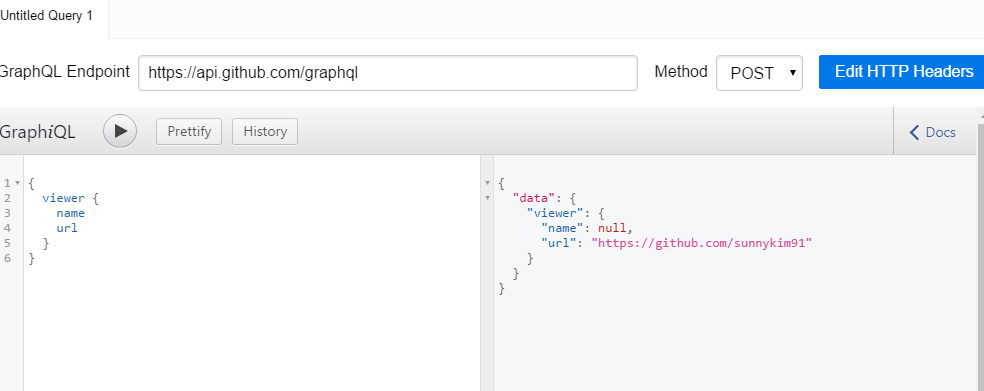Click the null value in response
Viewport: 984px width, 391px height.
pos(612,228)
